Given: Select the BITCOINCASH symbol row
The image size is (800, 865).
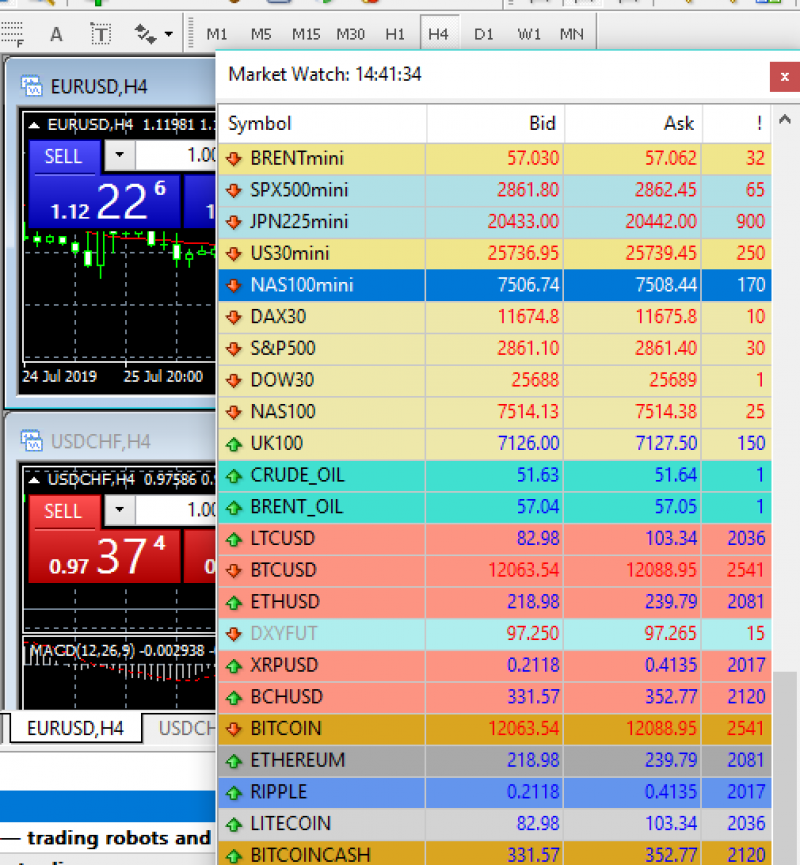Looking at the screenshot, I should tap(494, 854).
